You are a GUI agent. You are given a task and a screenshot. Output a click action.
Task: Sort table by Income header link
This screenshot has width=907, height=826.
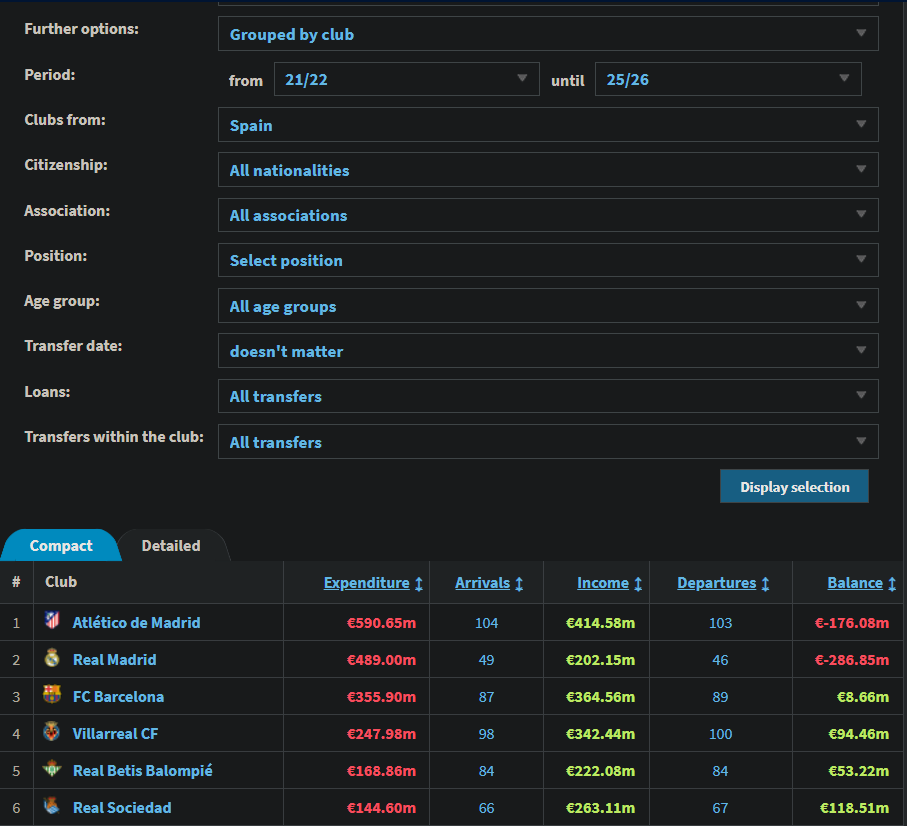[x=603, y=583]
